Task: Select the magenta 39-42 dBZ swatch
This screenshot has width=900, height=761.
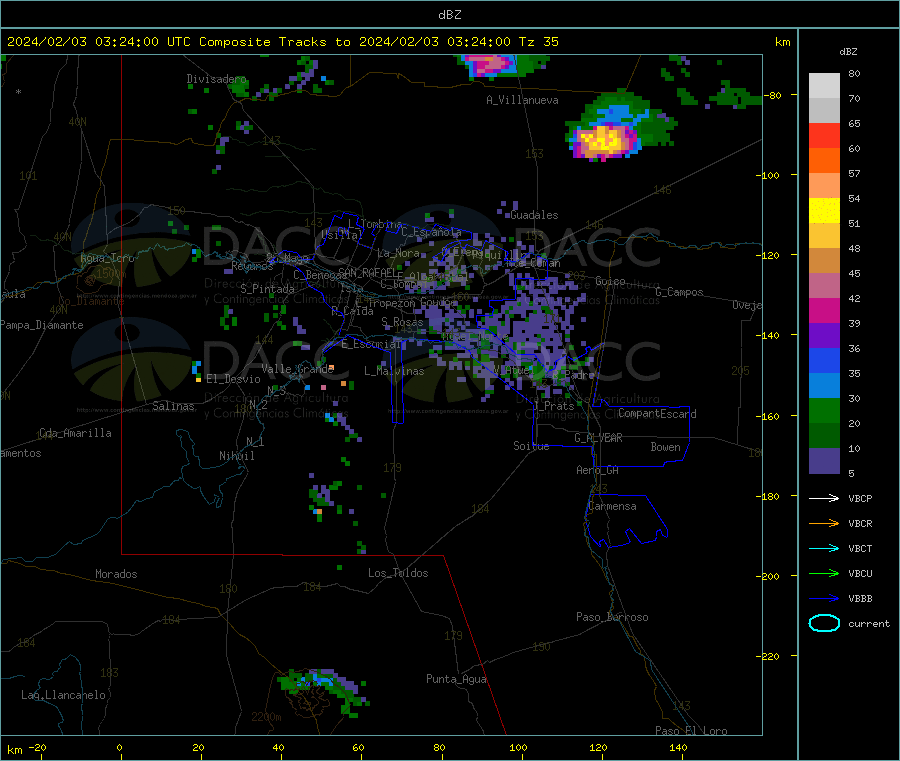Action: pos(824,310)
